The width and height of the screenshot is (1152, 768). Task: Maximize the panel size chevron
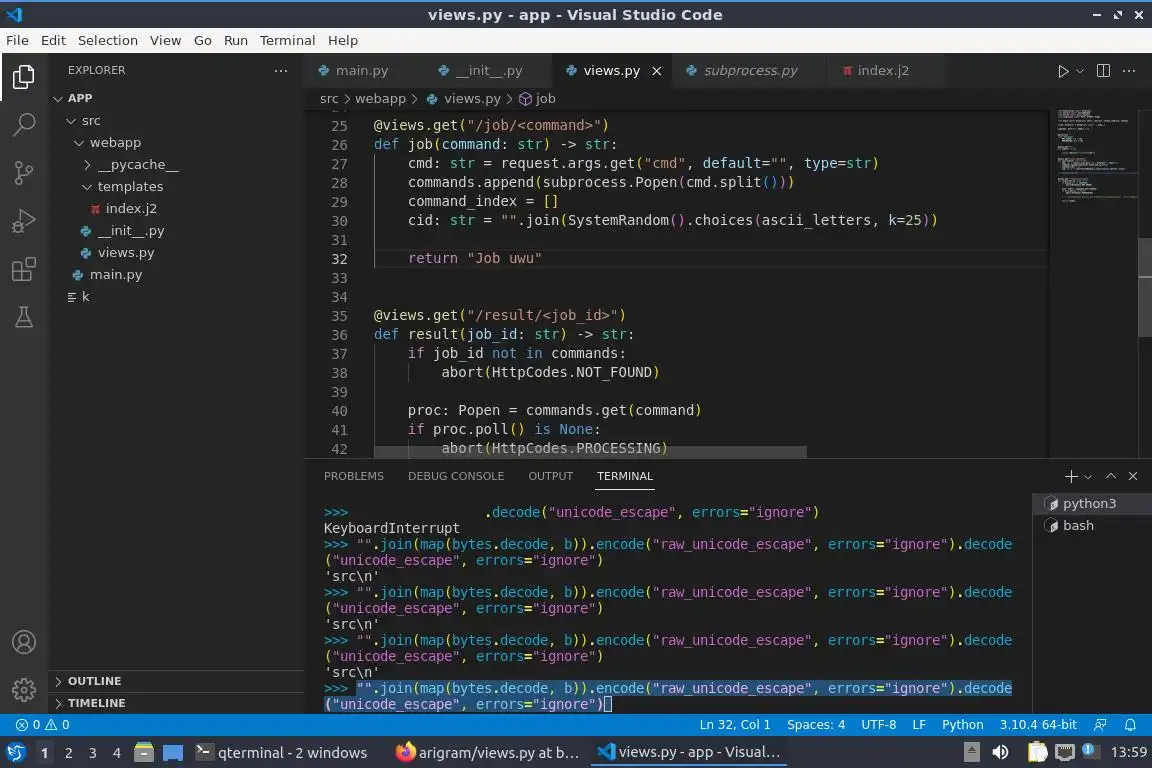coord(1111,476)
